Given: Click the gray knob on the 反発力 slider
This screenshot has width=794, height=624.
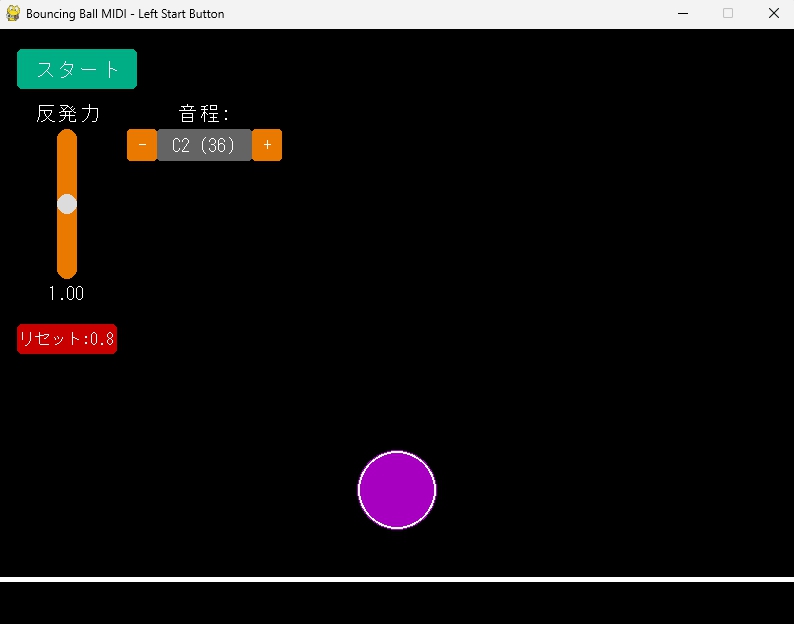Looking at the screenshot, I should (x=67, y=204).
